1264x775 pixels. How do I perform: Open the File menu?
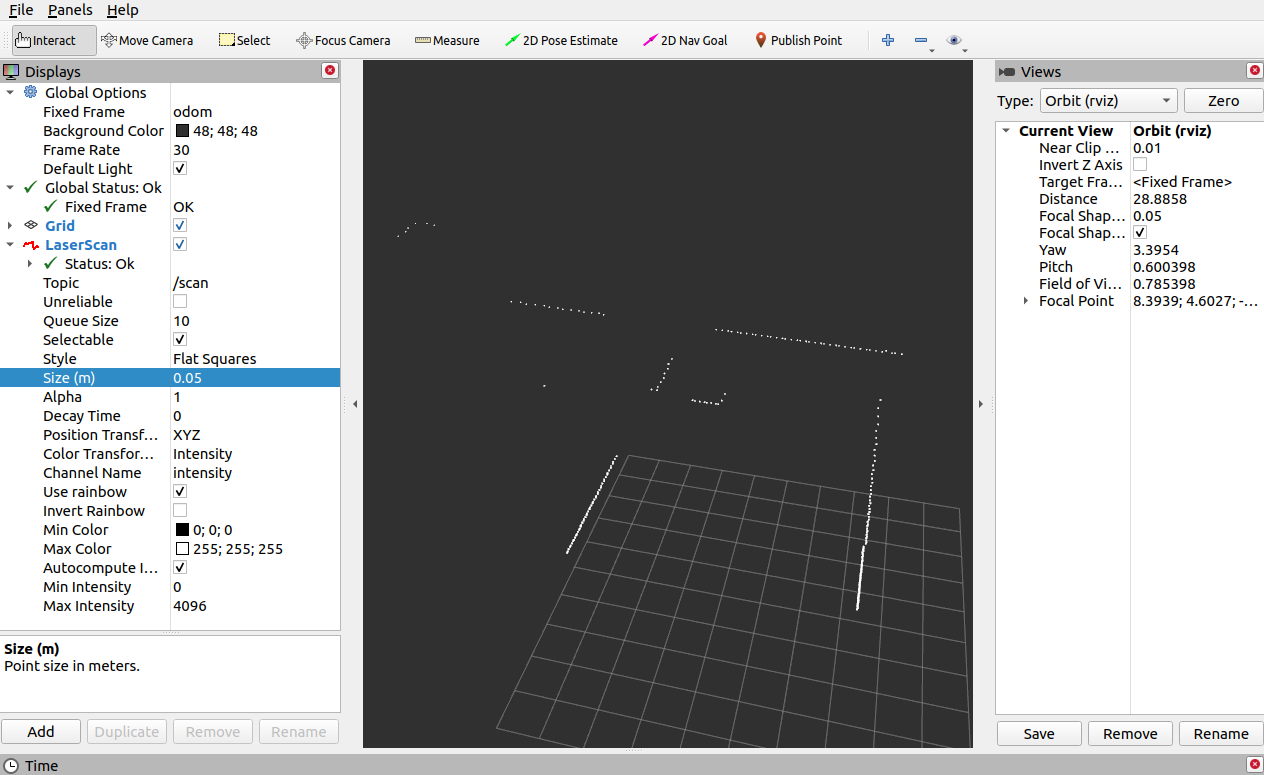pyautogui.click(x=21, y=10)
